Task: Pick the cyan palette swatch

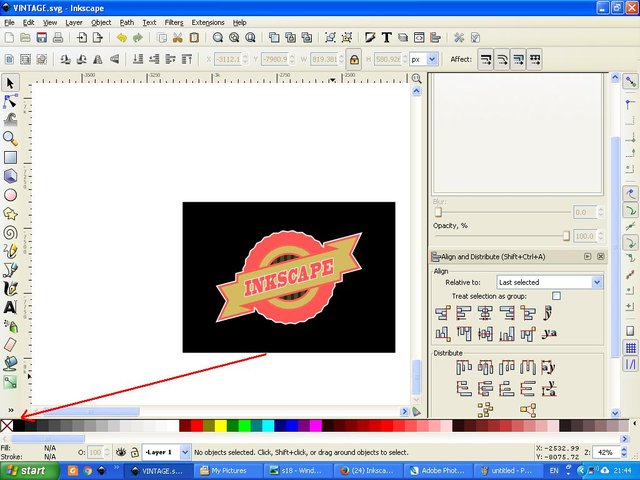Action: pos(268,426)
